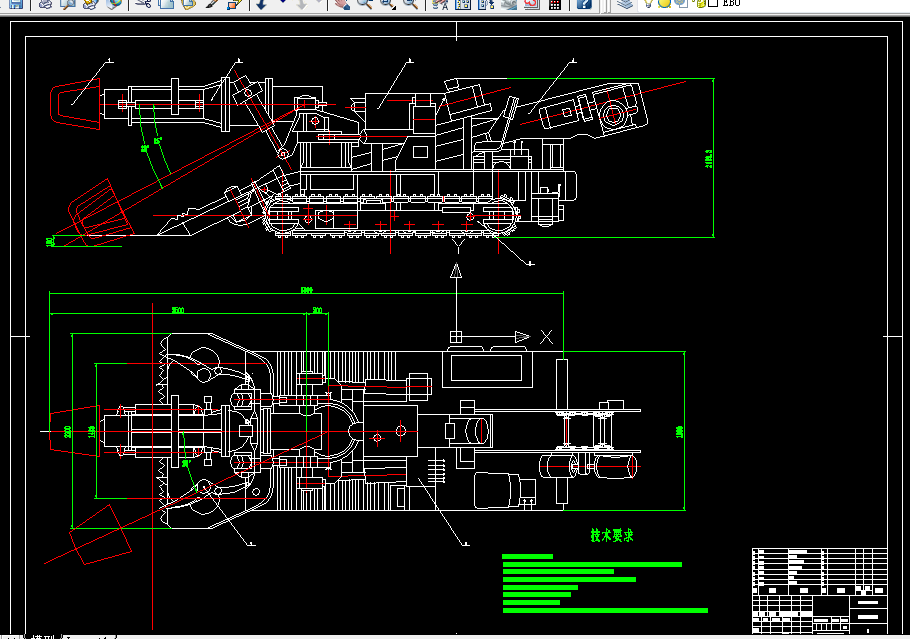This screenshot has height=639, width=910.
Task: Open the DesignCenter icon
Action: (463, 3)
